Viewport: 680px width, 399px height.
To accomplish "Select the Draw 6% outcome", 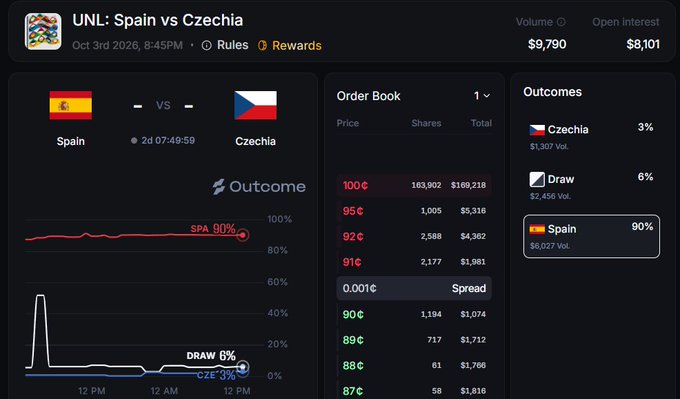I will click(592, 186).
